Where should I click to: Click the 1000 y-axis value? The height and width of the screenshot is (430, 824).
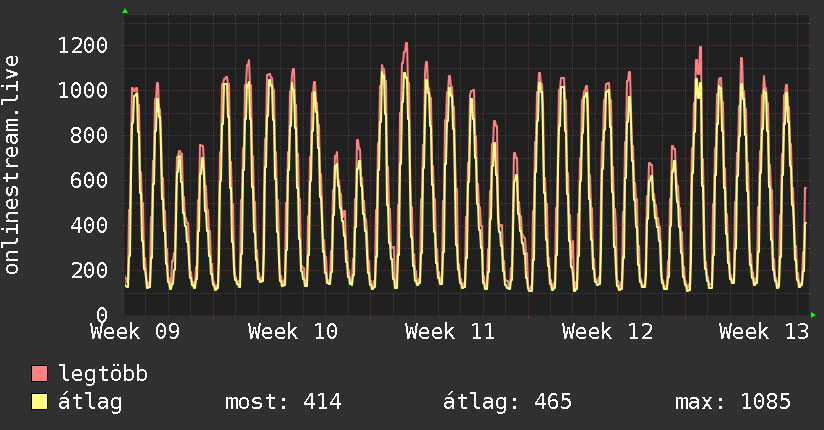[83, 90]
